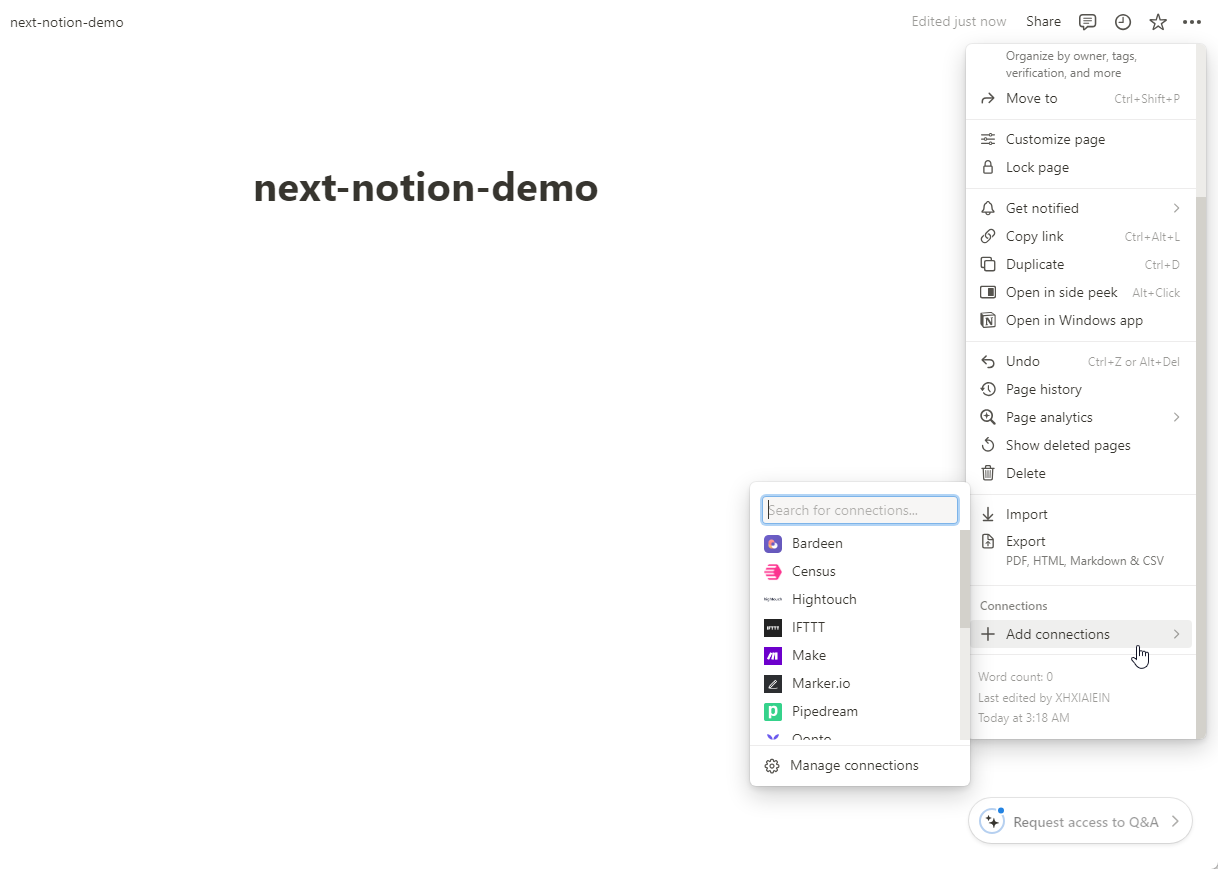Click the clock icon to view page updates
The image size is (1218, 869).
(1122, 21)
